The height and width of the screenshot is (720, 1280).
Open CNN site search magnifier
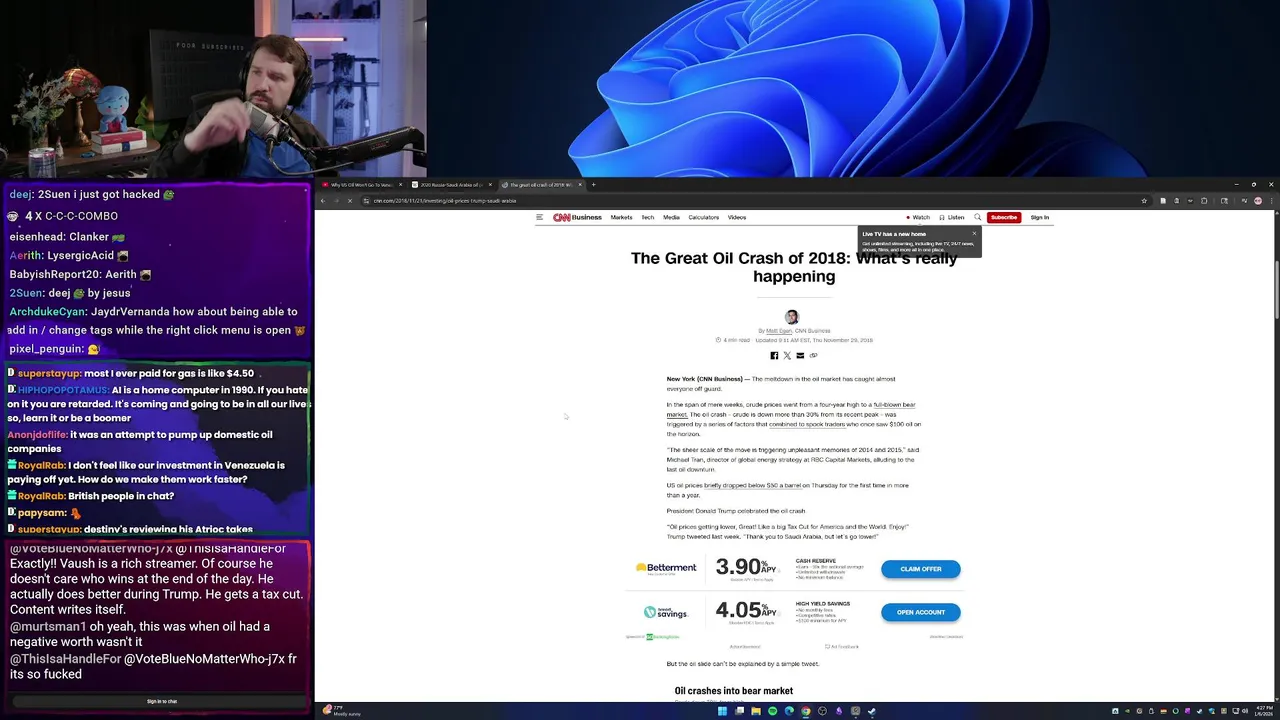point(978,217)
